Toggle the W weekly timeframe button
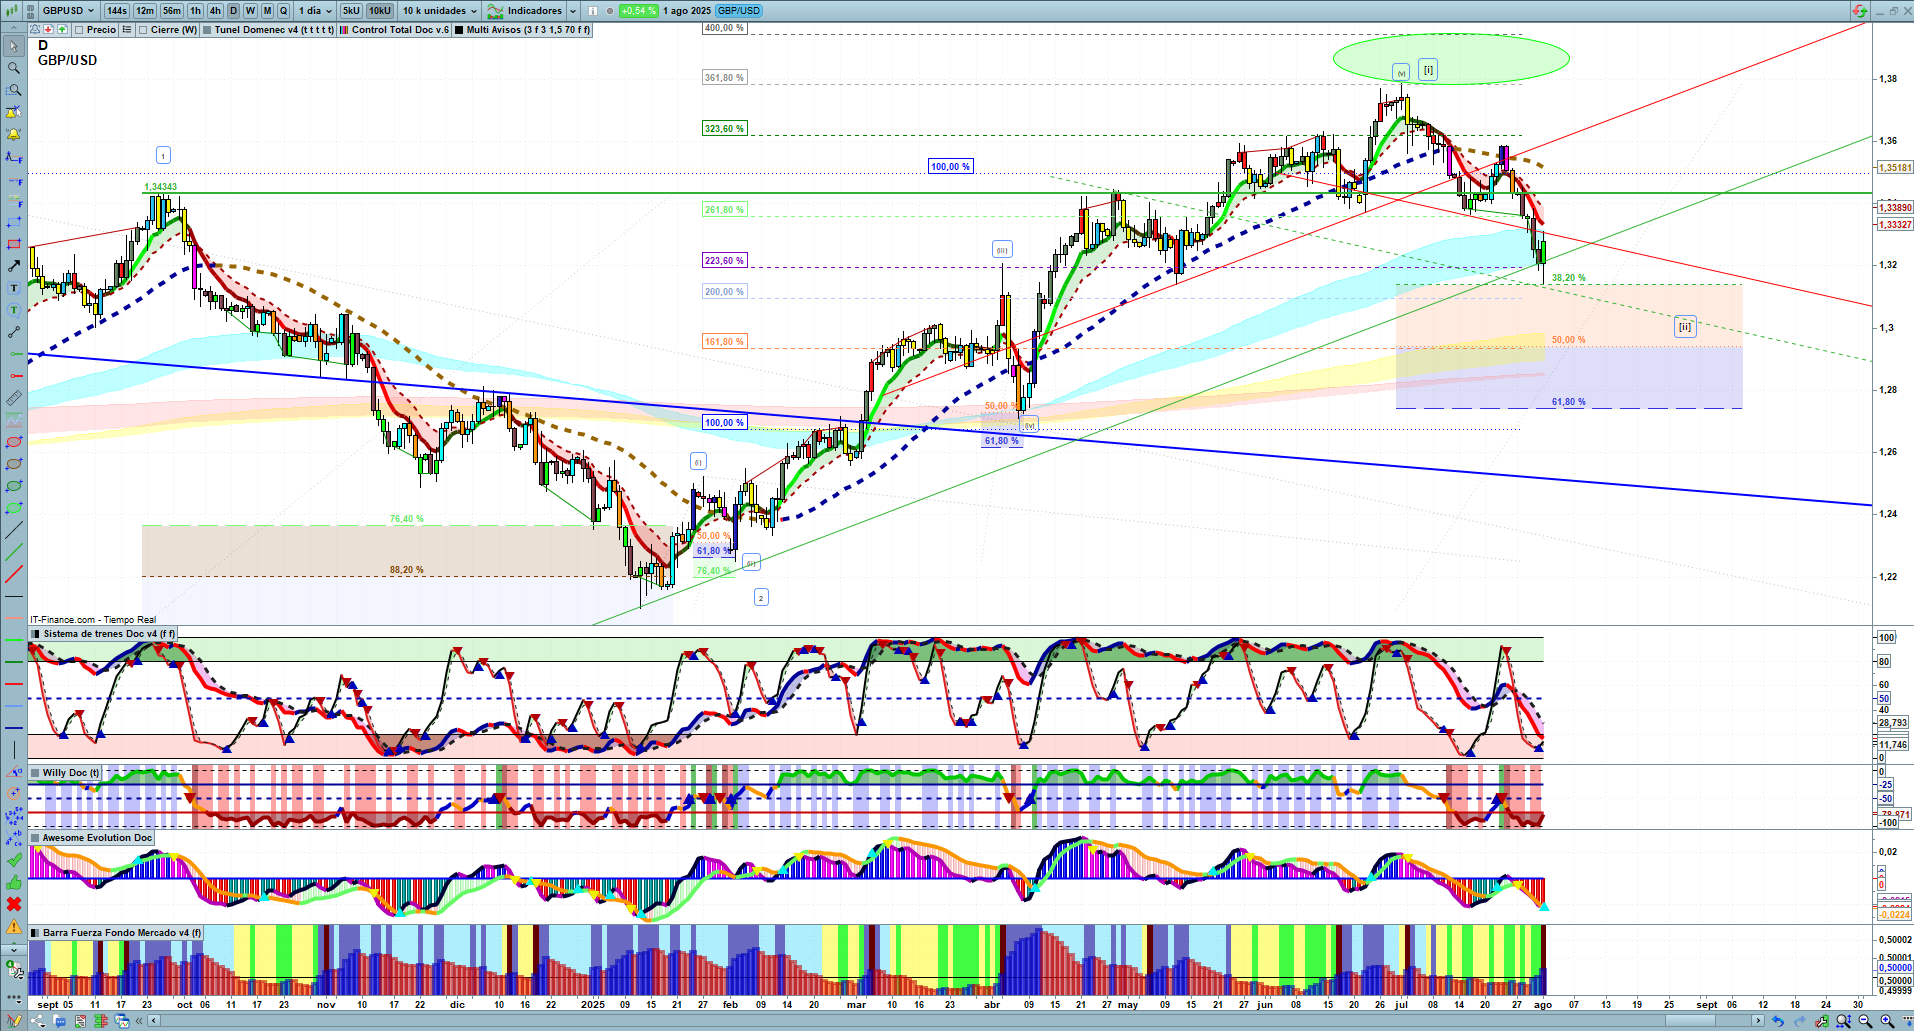Screen dimensions: 1914x1031 (x=250, y=11)
